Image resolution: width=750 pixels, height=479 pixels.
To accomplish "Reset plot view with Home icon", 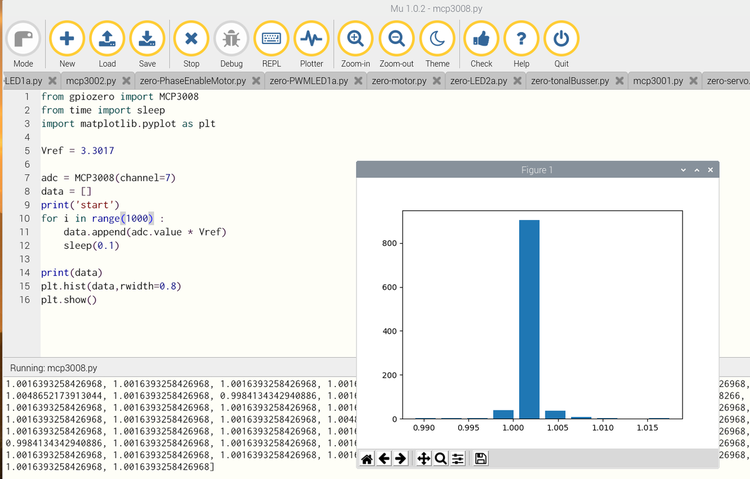I will click(x=368, y=458).
